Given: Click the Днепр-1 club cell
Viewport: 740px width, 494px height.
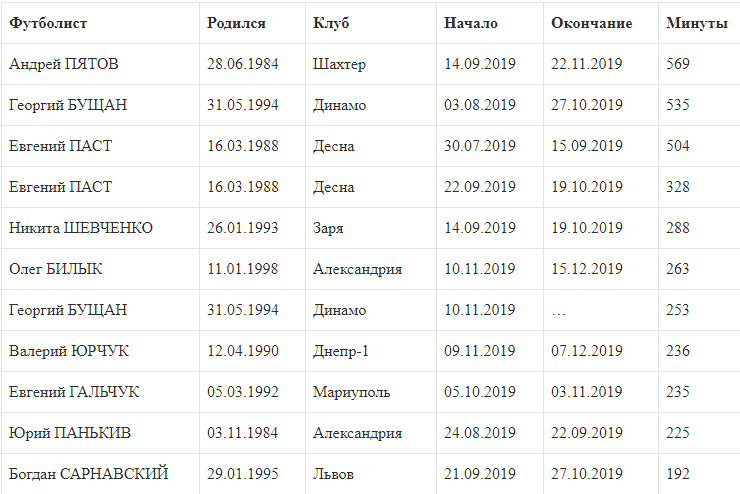Looking at the screenshot, I should pyautogui.click(x=341, y=351).
